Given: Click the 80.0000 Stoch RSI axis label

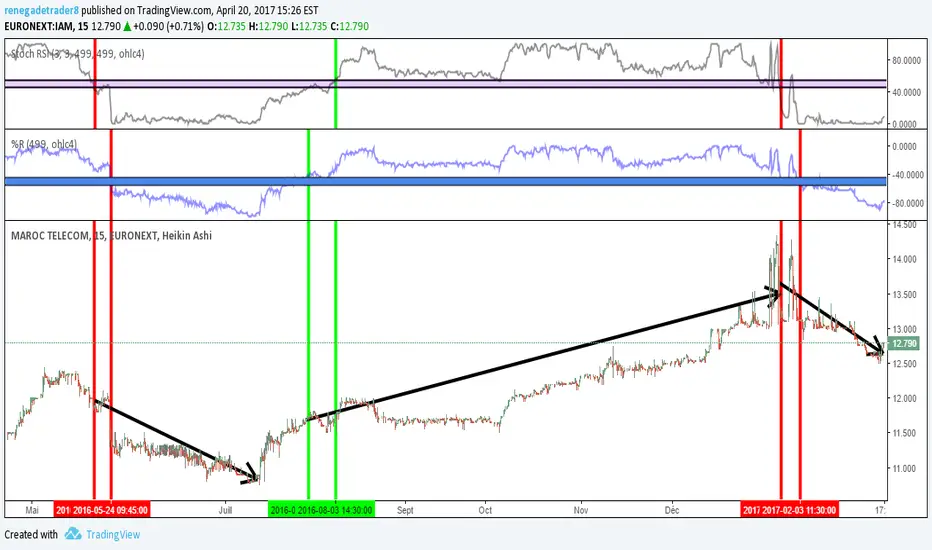Looking at the screenshot, I should (x=906, y=60).
